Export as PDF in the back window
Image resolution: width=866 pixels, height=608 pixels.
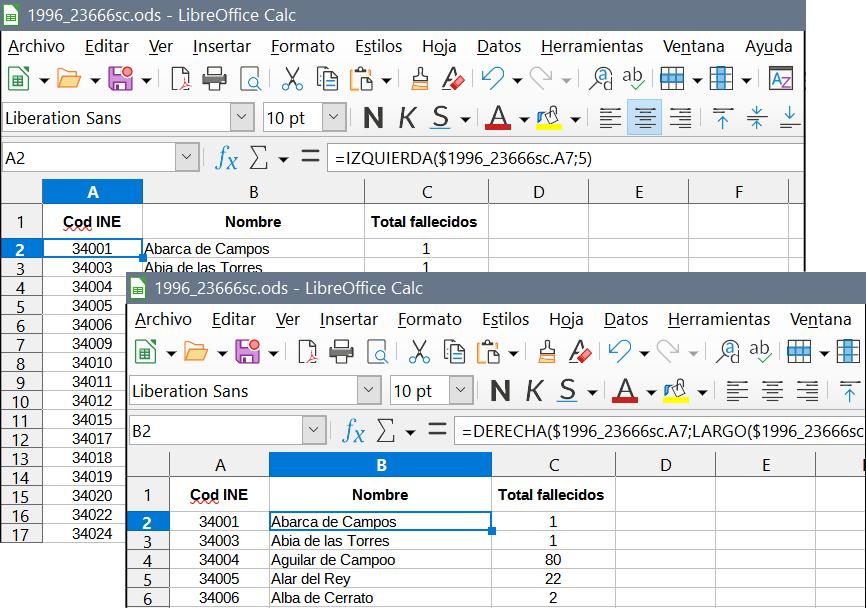click(181, 79)
